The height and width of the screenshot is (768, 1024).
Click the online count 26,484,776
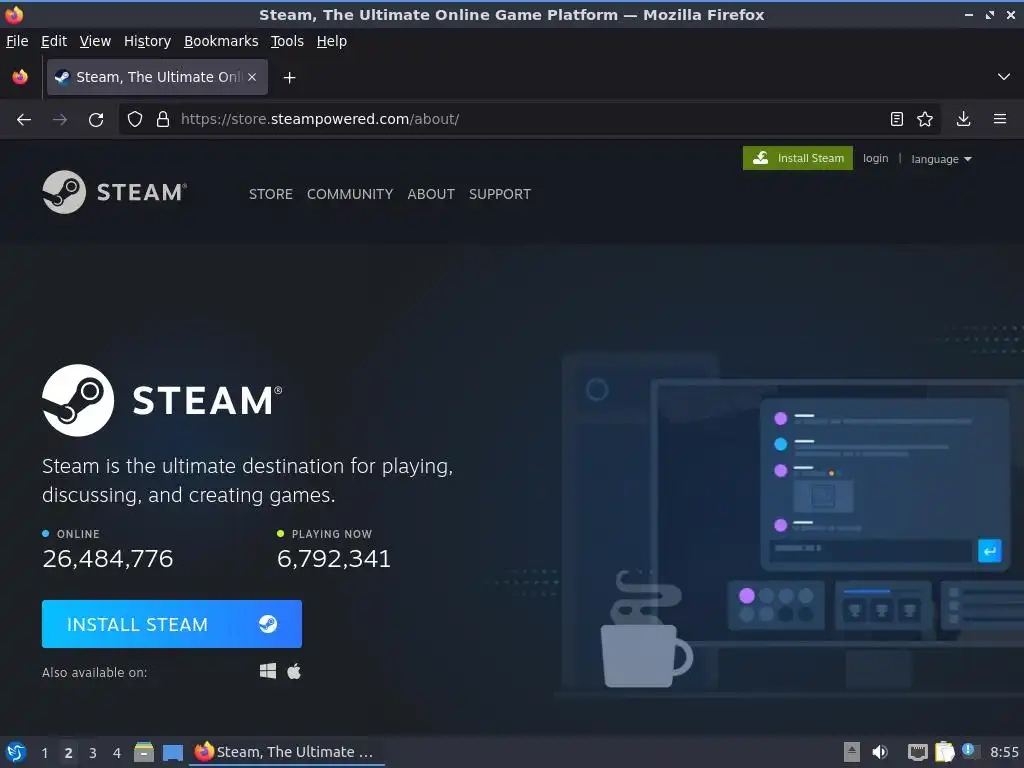coord(108,558)
